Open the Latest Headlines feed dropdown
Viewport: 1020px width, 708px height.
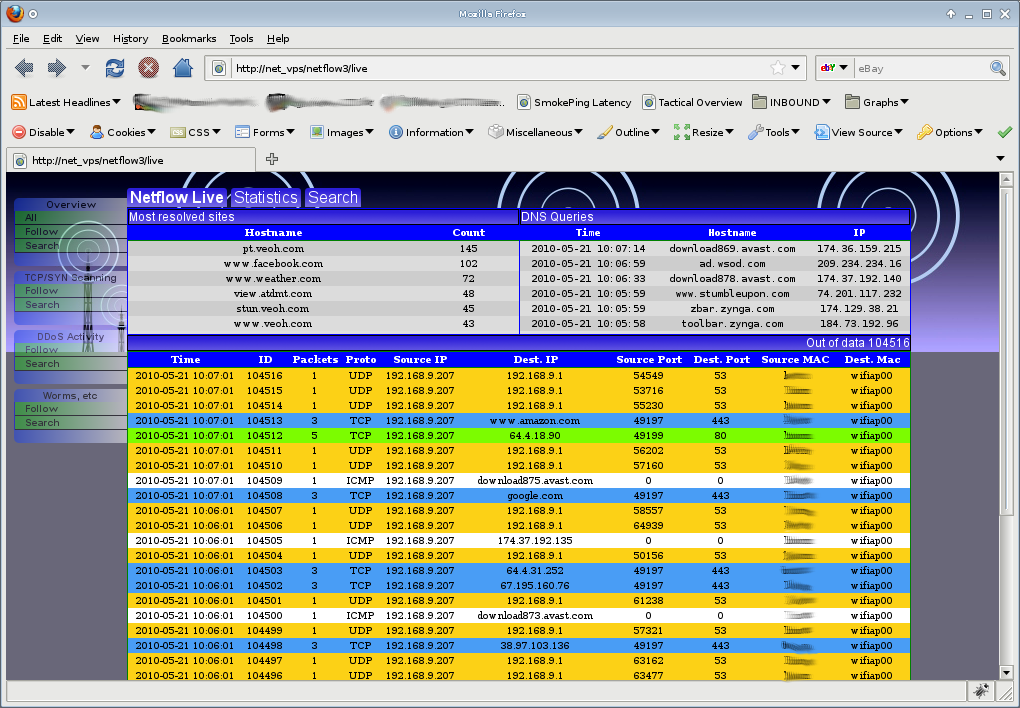pos(66,102)
